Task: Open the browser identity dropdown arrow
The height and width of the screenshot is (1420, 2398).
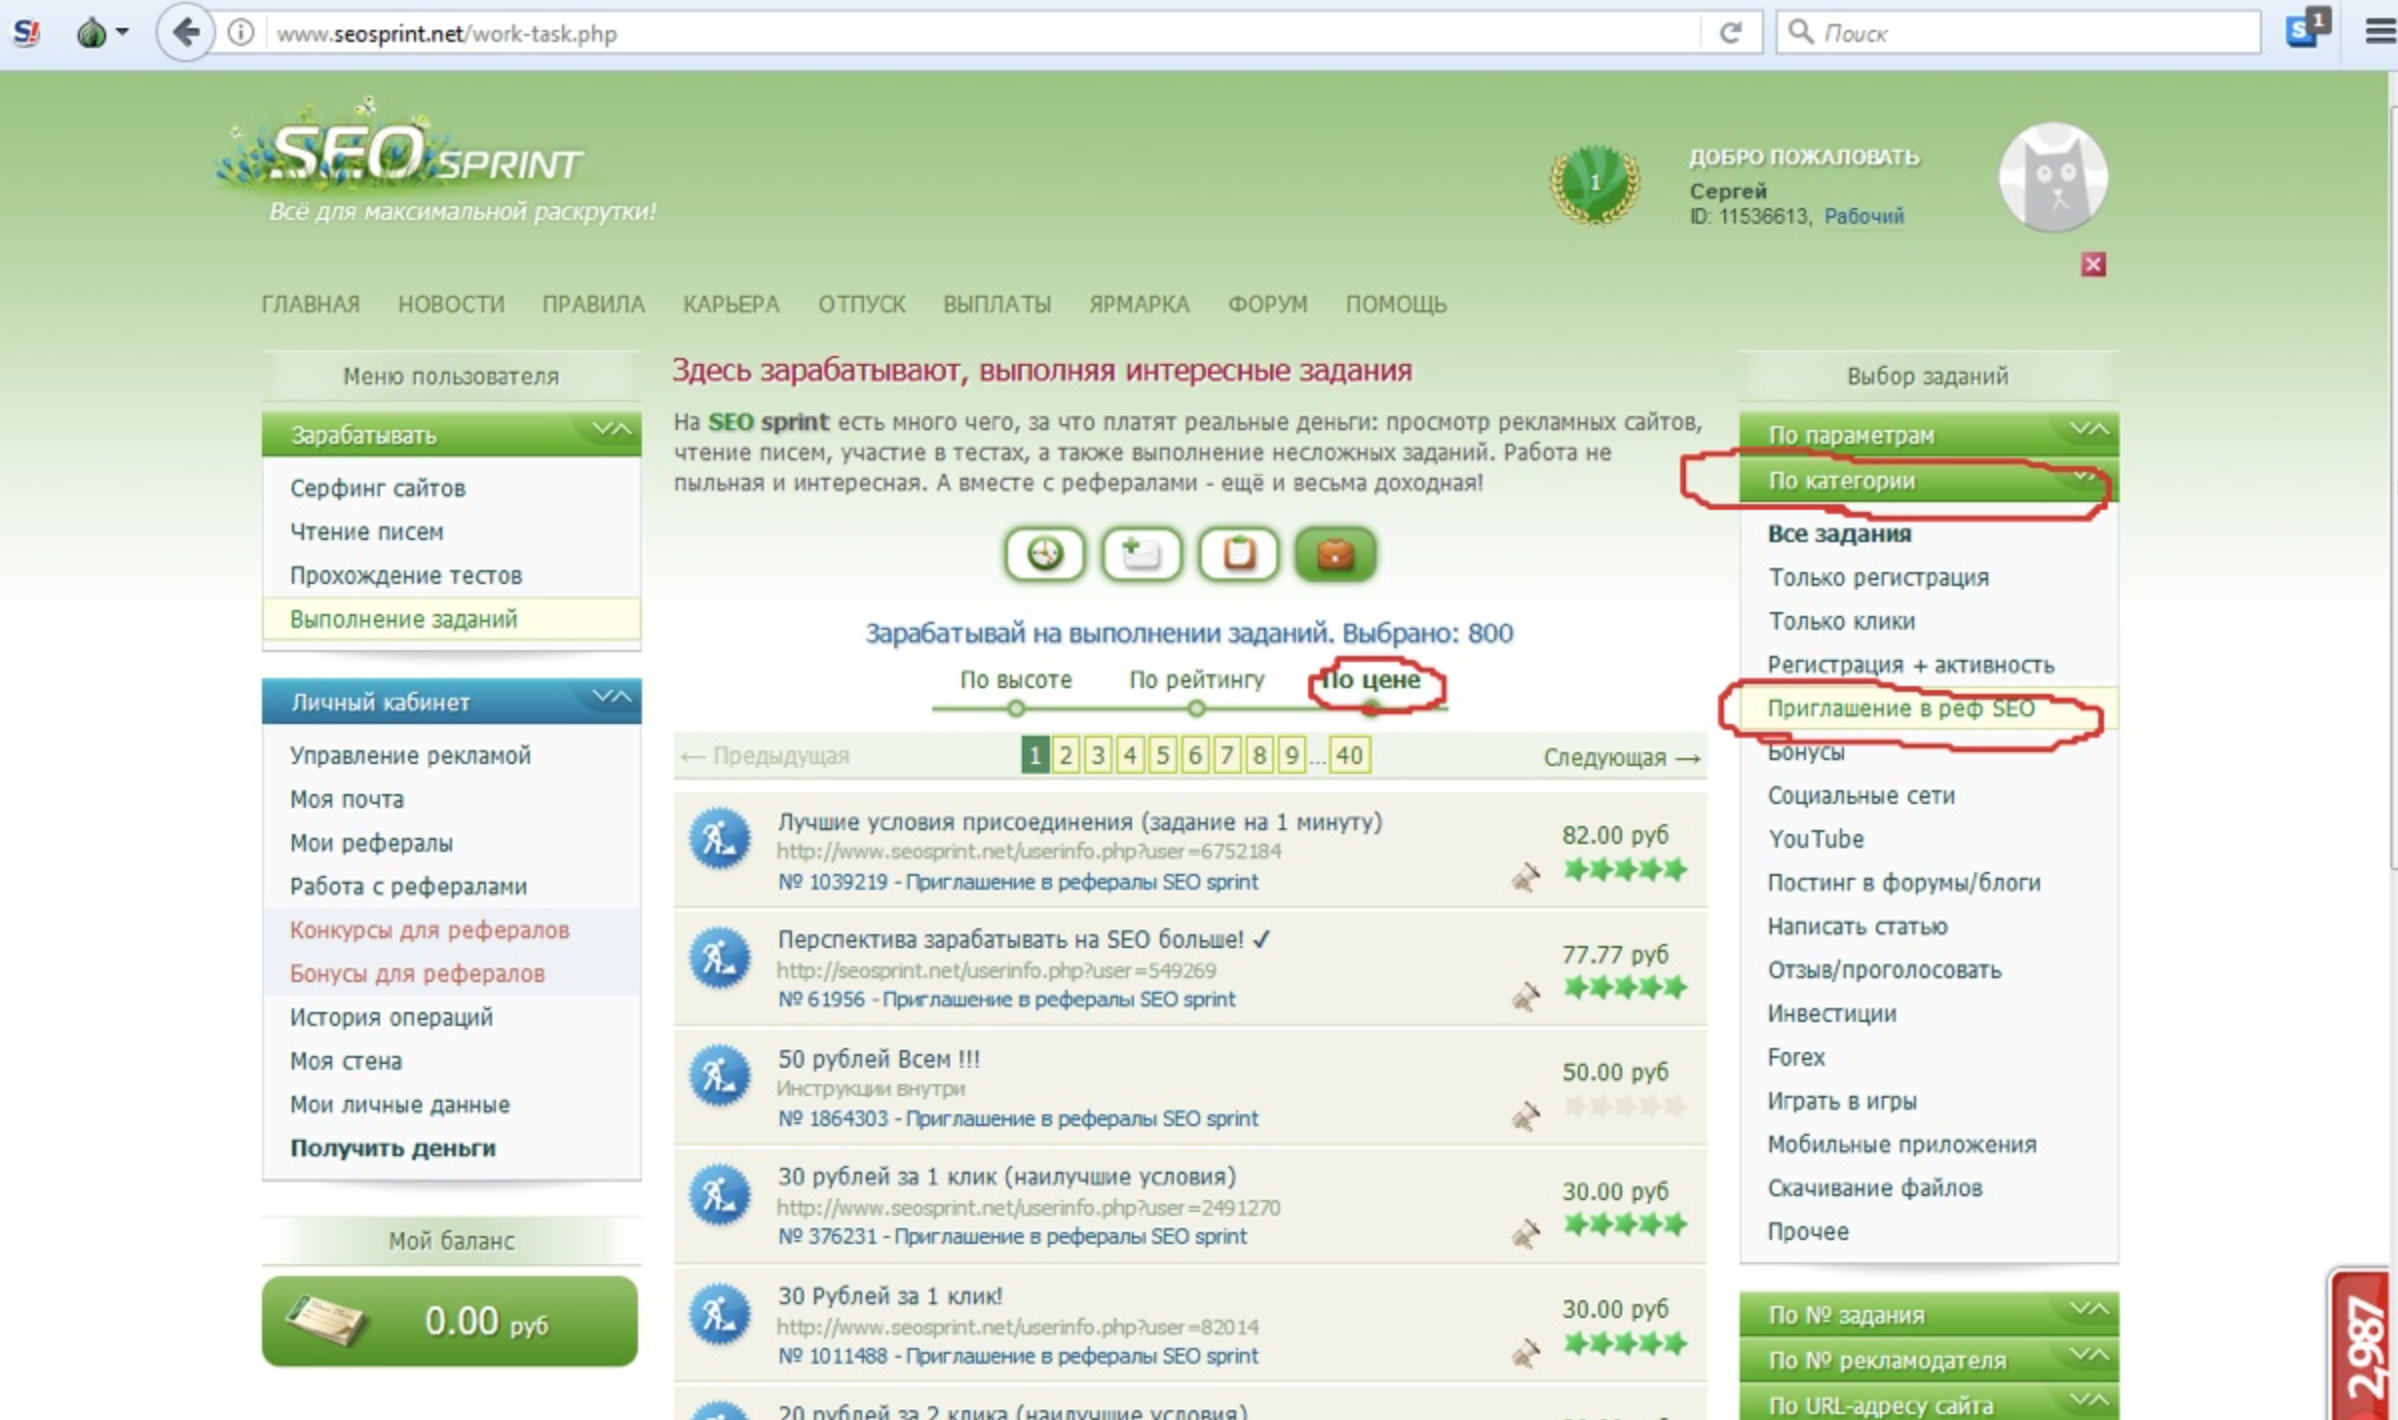Action: tap(122, 32)
